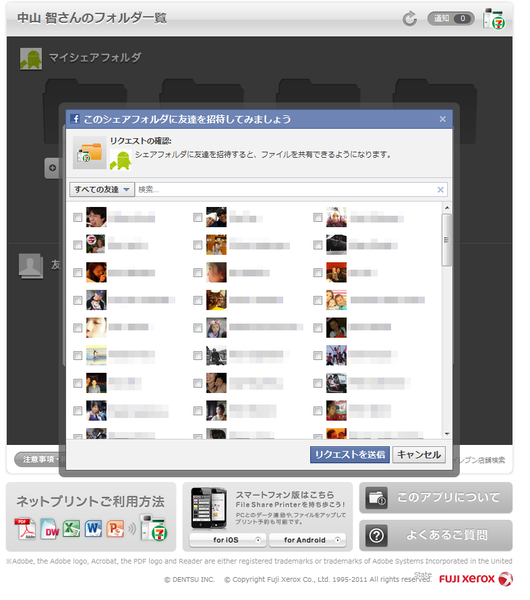Viewport: 530px width, 600px height.
Task: Check the second friend in the left column
Action: pyautogui.click(x=78, y=245)
